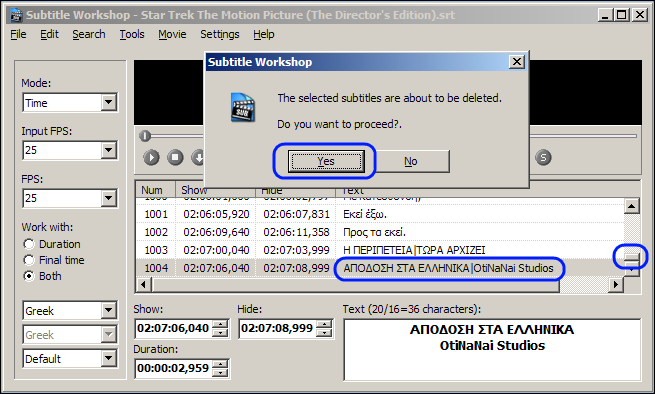
Task: Click the Num column header
Action: (155, 189)
